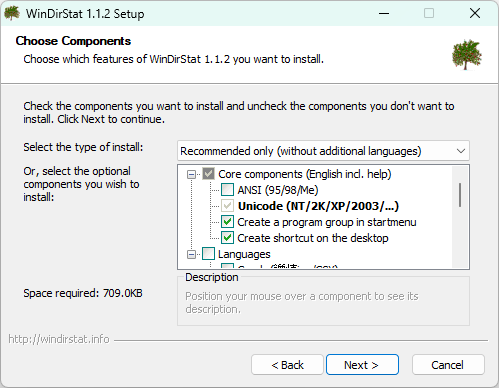Toggle the Core components checkbox

tap(208, 174)
